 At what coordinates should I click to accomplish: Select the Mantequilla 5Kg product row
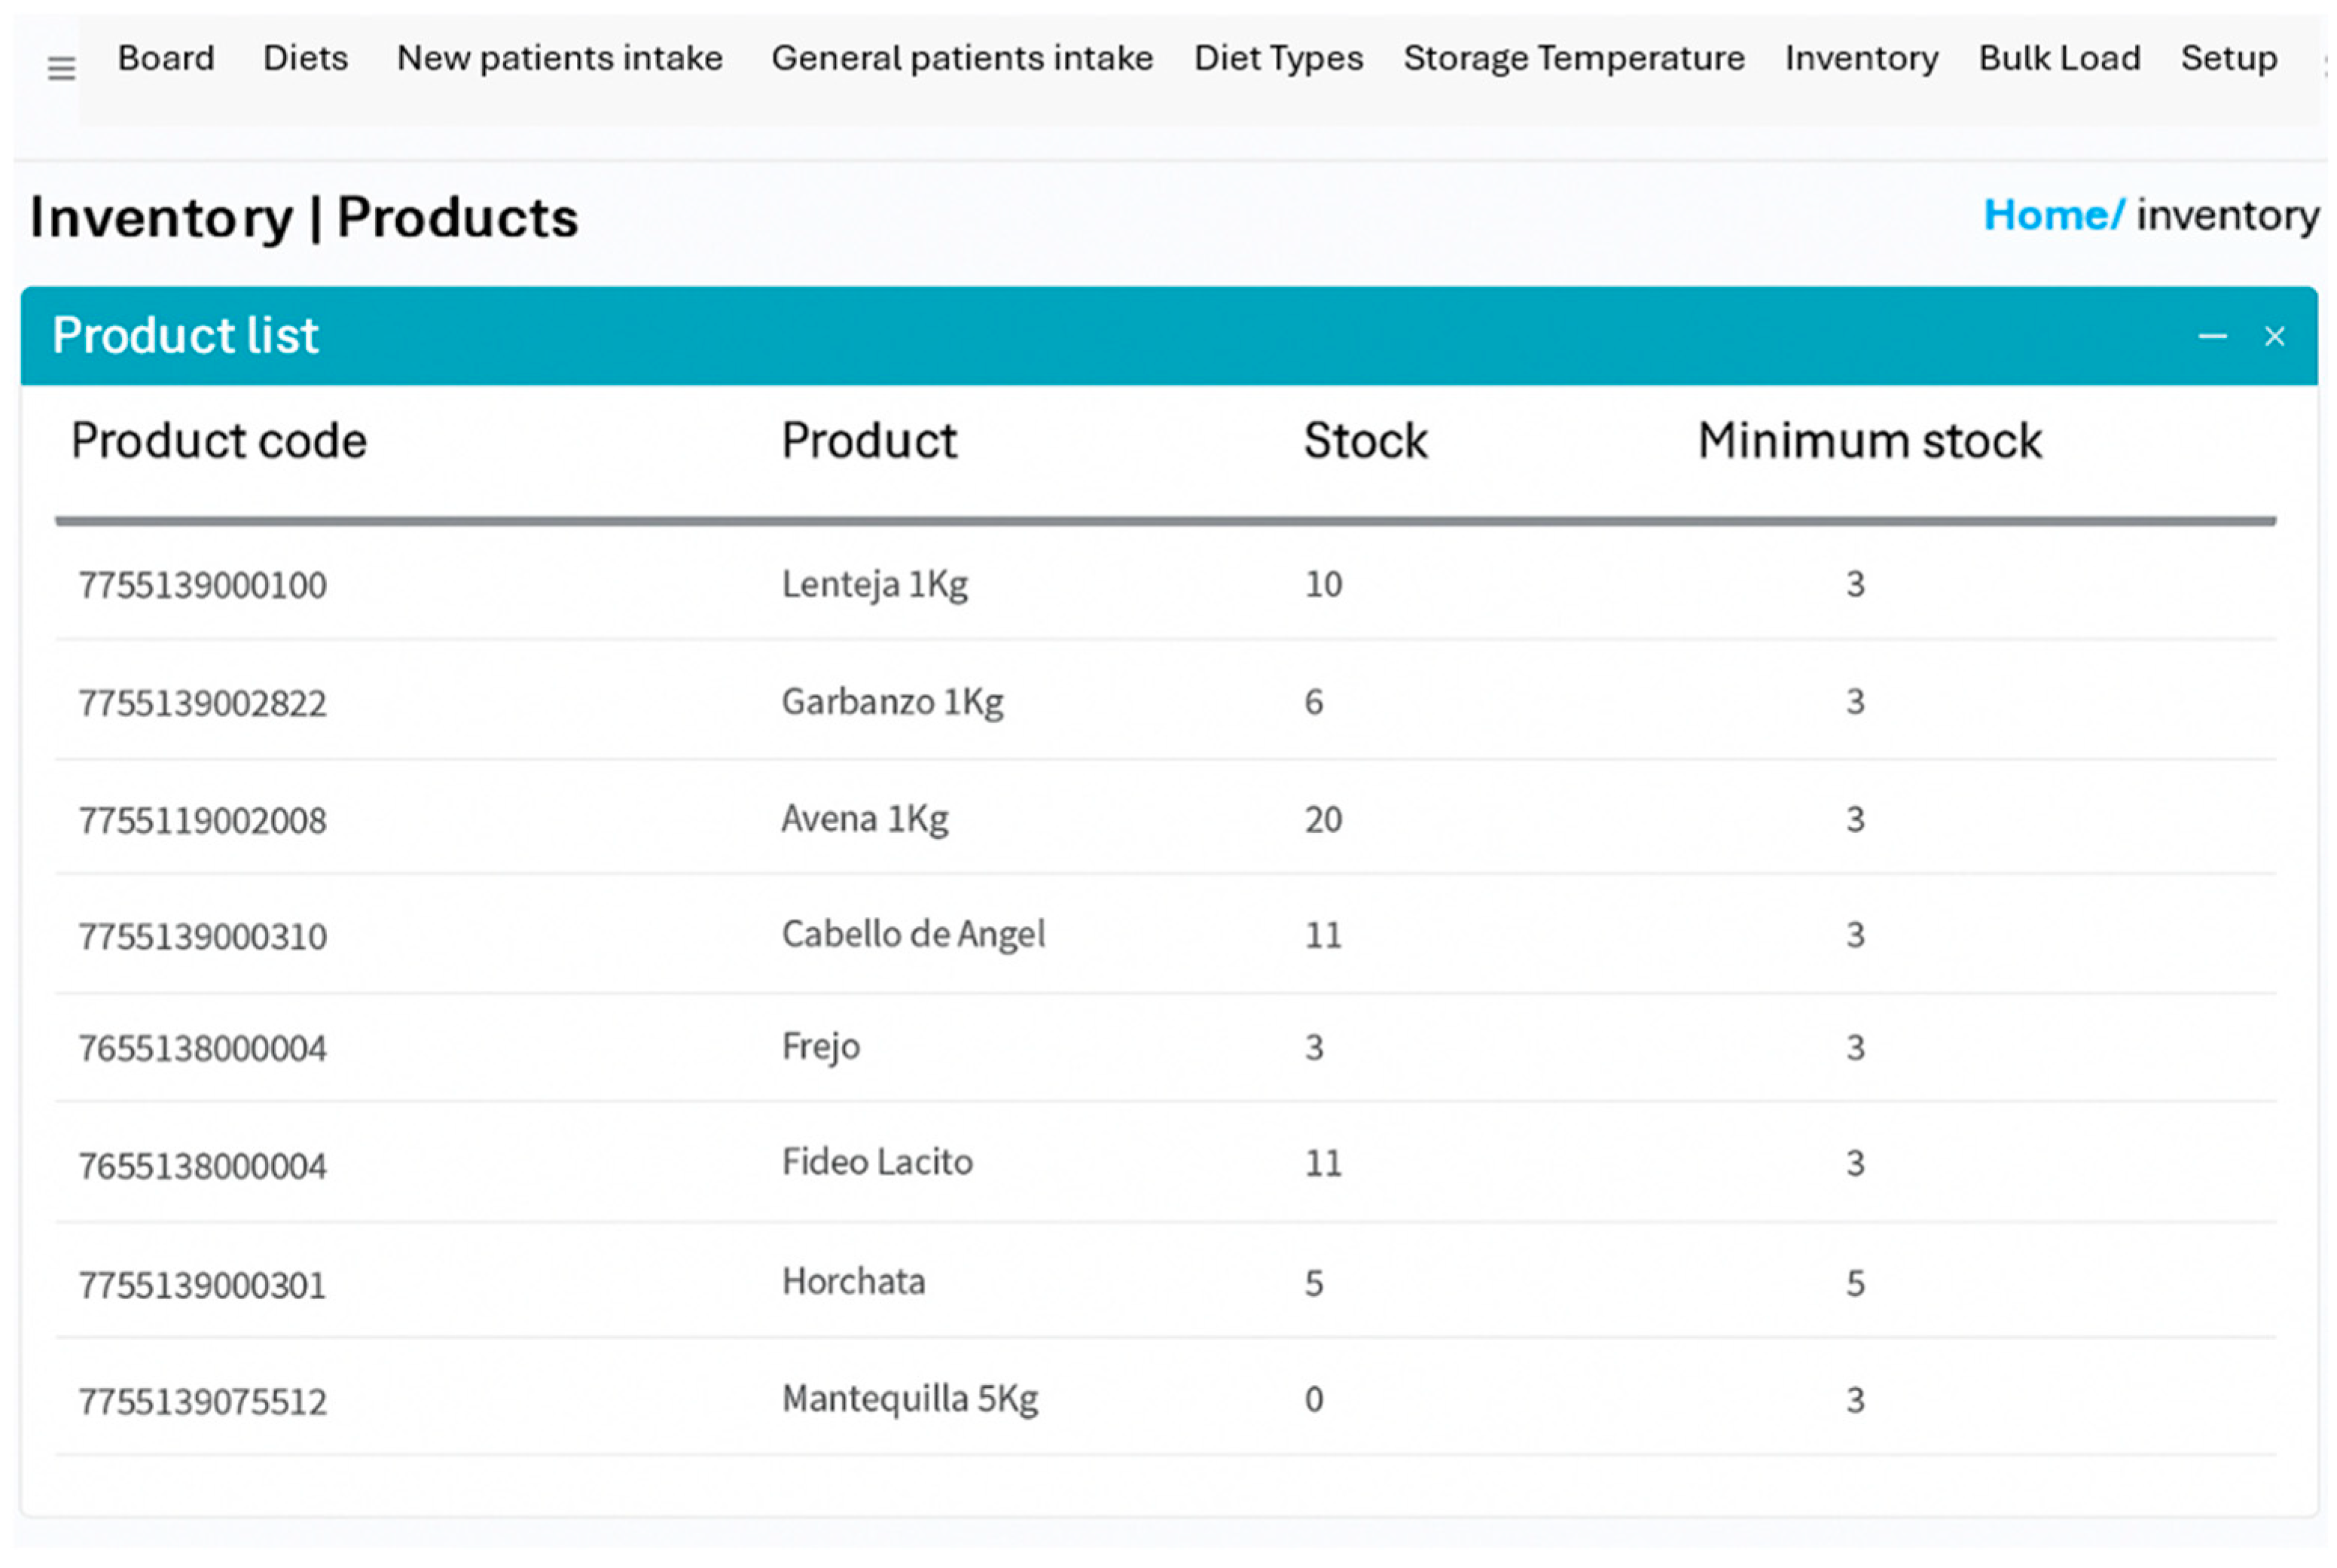(909, 1399)
